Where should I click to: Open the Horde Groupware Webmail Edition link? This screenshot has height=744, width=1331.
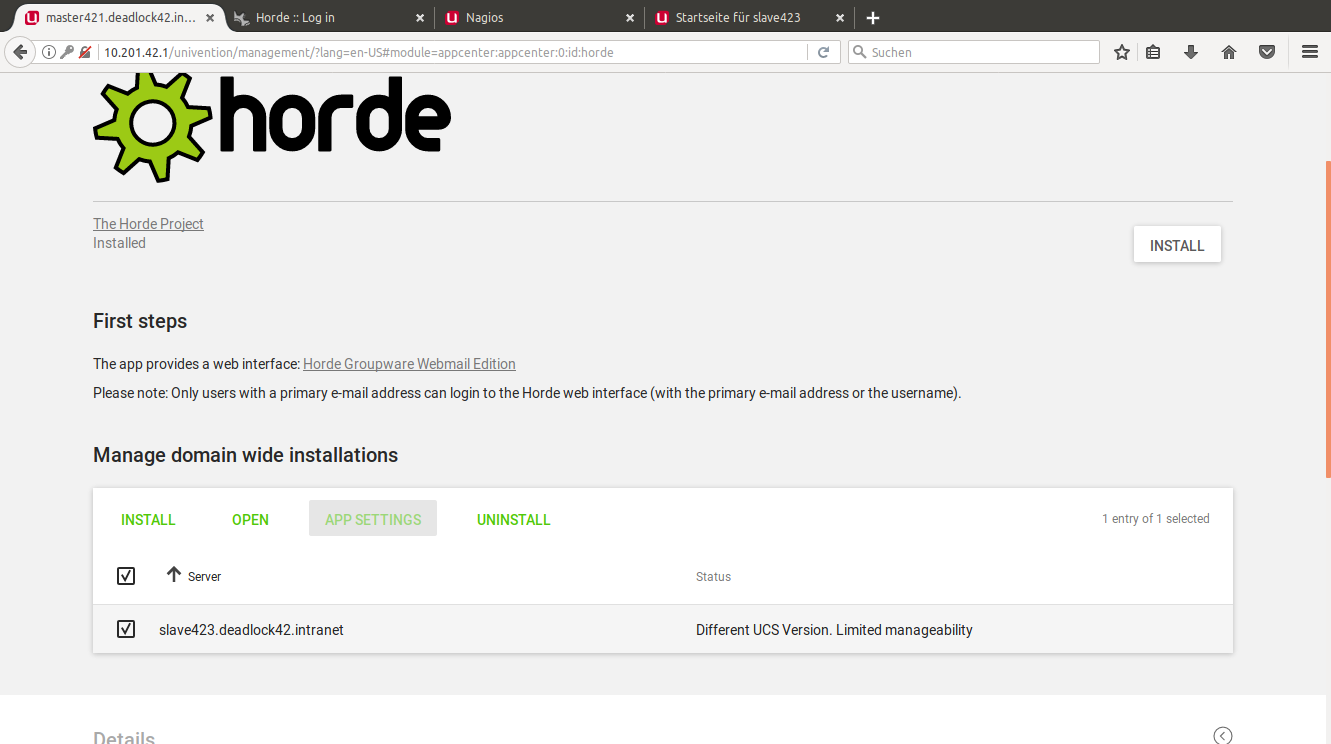click(409, 364)
